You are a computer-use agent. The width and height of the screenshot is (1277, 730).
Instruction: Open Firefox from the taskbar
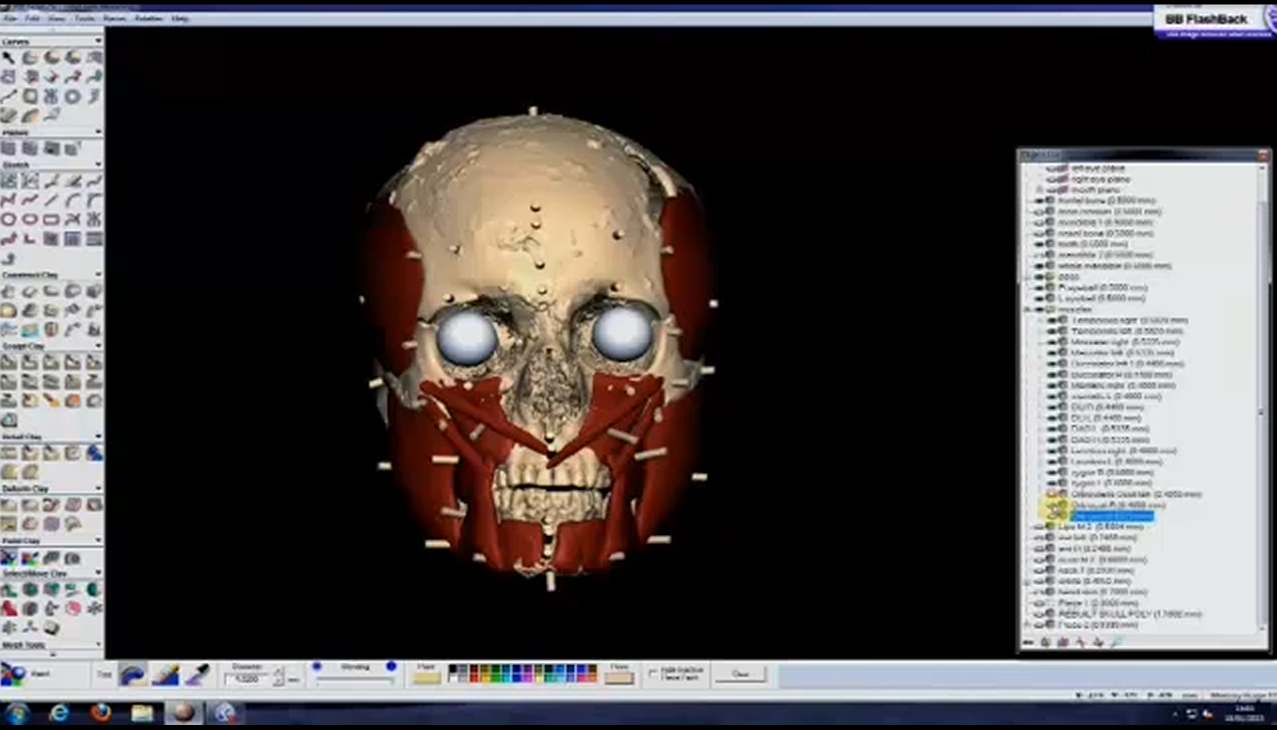tap(101, 713)
